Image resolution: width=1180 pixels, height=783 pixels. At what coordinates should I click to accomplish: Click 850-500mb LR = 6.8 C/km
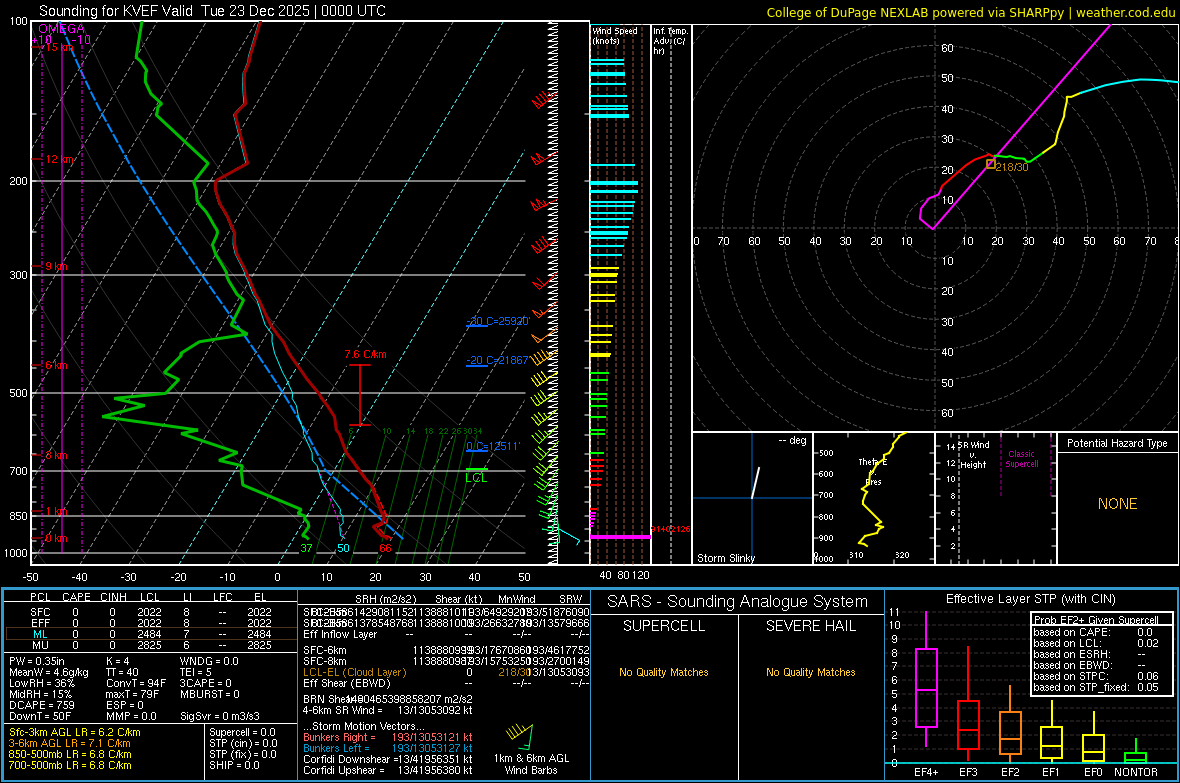(x=70, y=754)
